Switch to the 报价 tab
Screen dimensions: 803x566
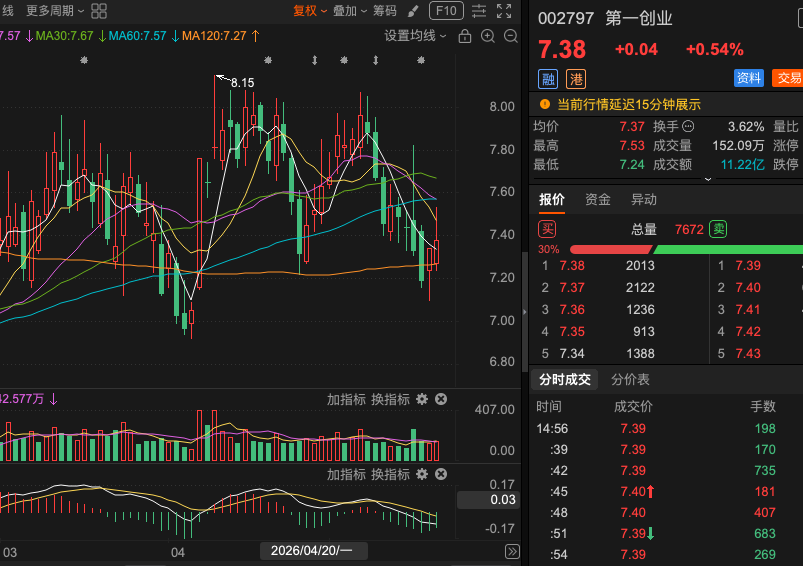click(x=552, y=200)
